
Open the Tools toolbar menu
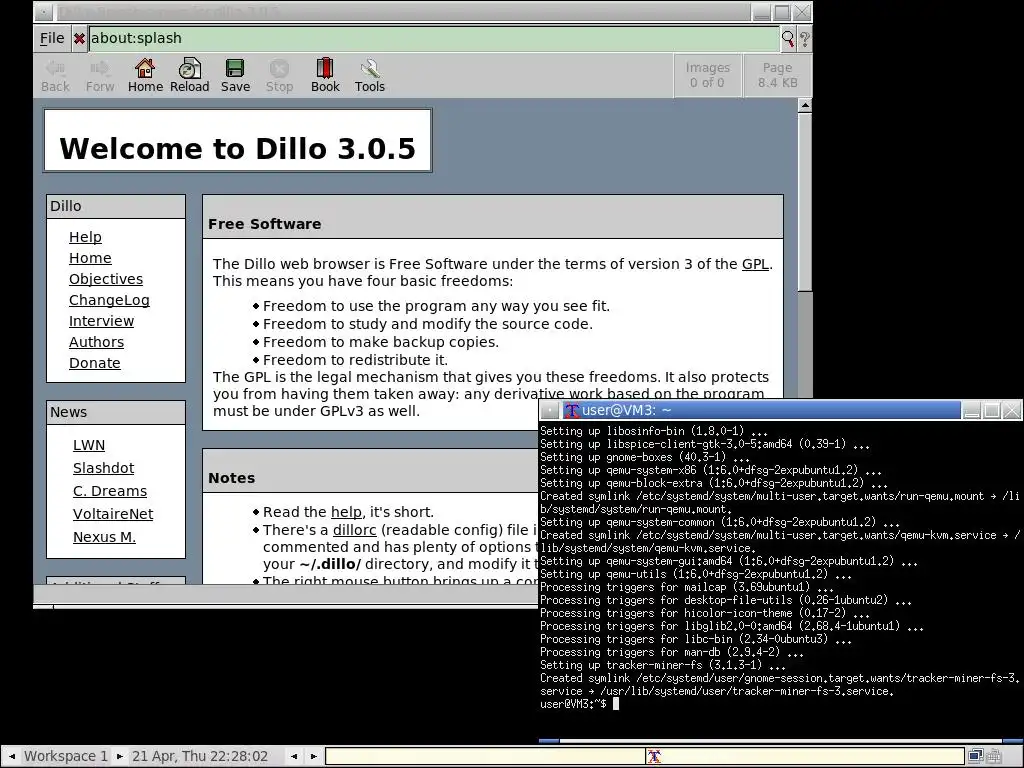(370, 76)
